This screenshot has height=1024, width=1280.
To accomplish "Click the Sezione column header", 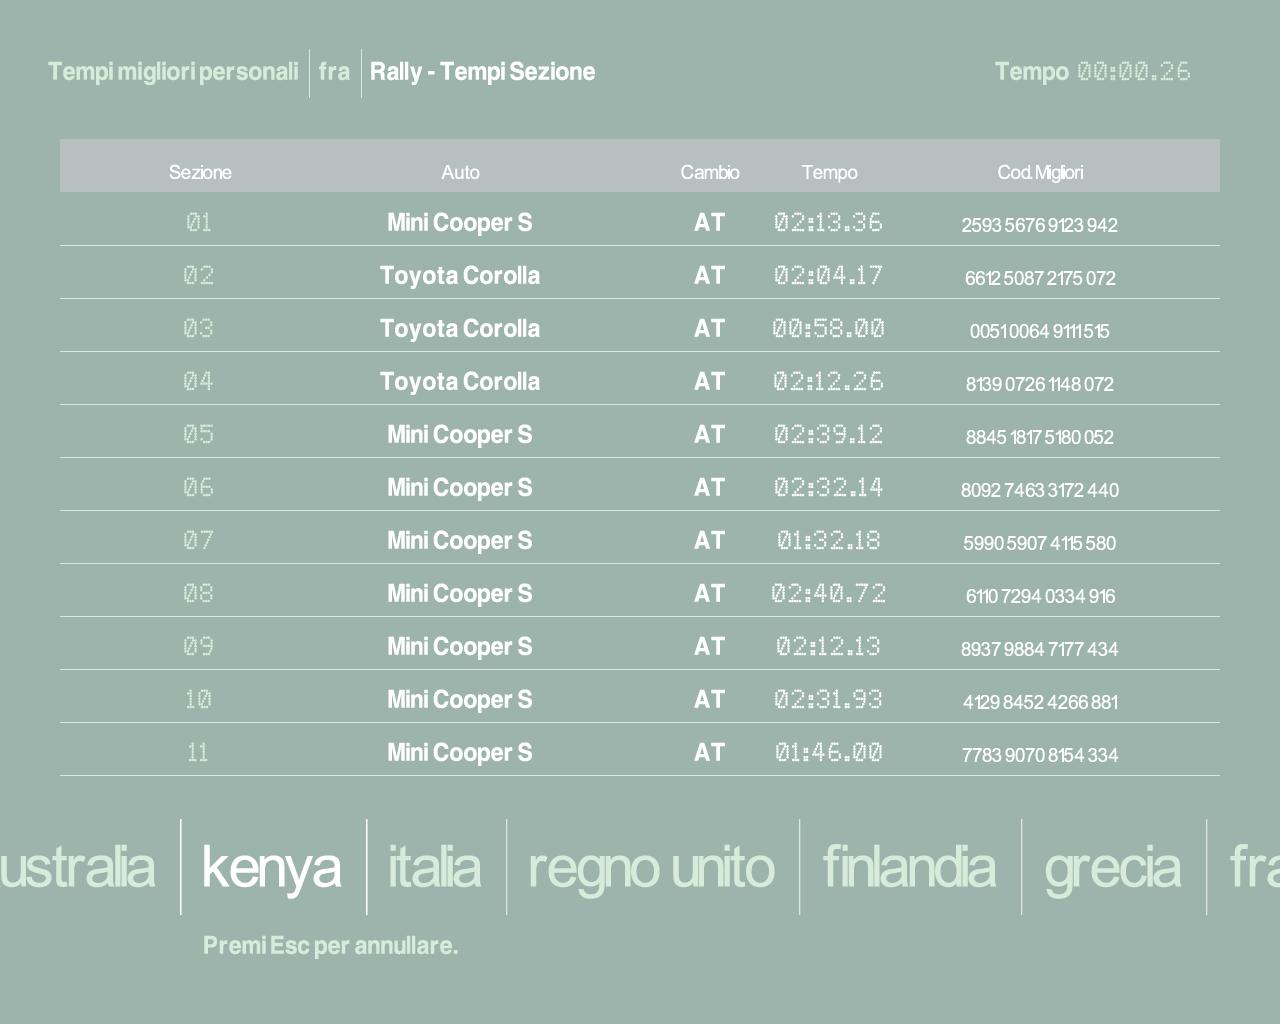I will [x=200, y=172].
